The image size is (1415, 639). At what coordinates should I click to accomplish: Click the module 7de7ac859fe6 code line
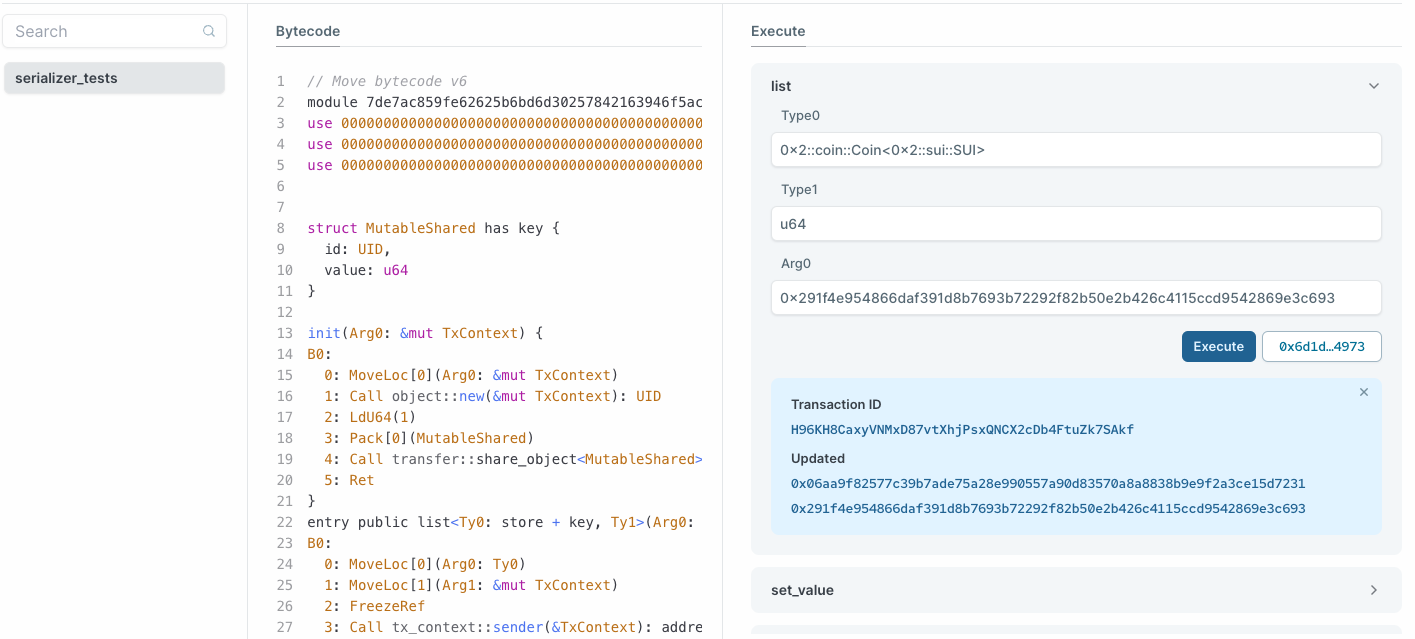coord(505,103)
